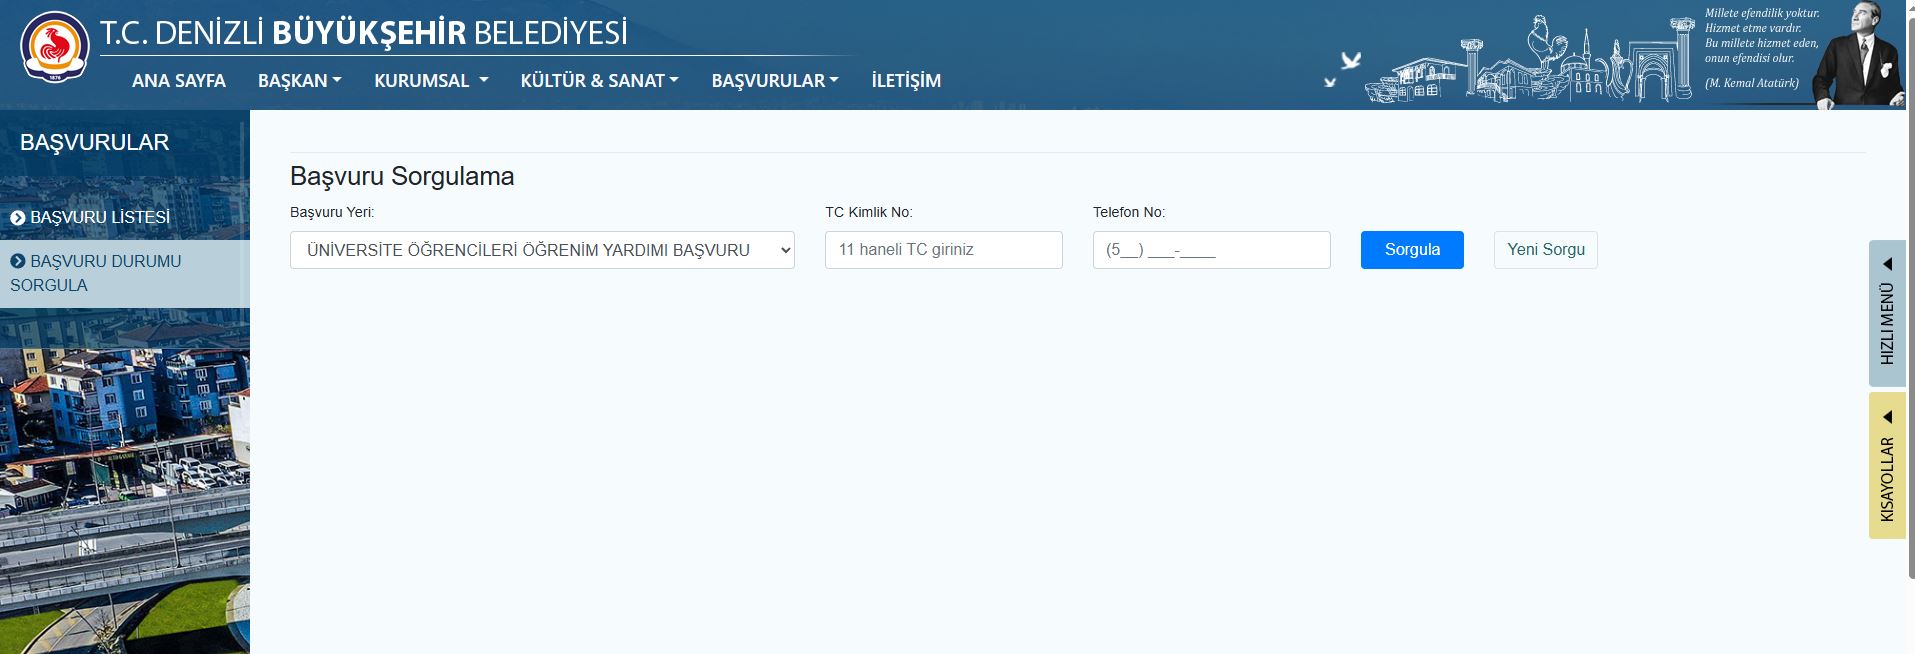1915x654 pixels.
Task: Click the arrow icon beside Başvuru Durumu Sorgula
Action: click(18, 261)
